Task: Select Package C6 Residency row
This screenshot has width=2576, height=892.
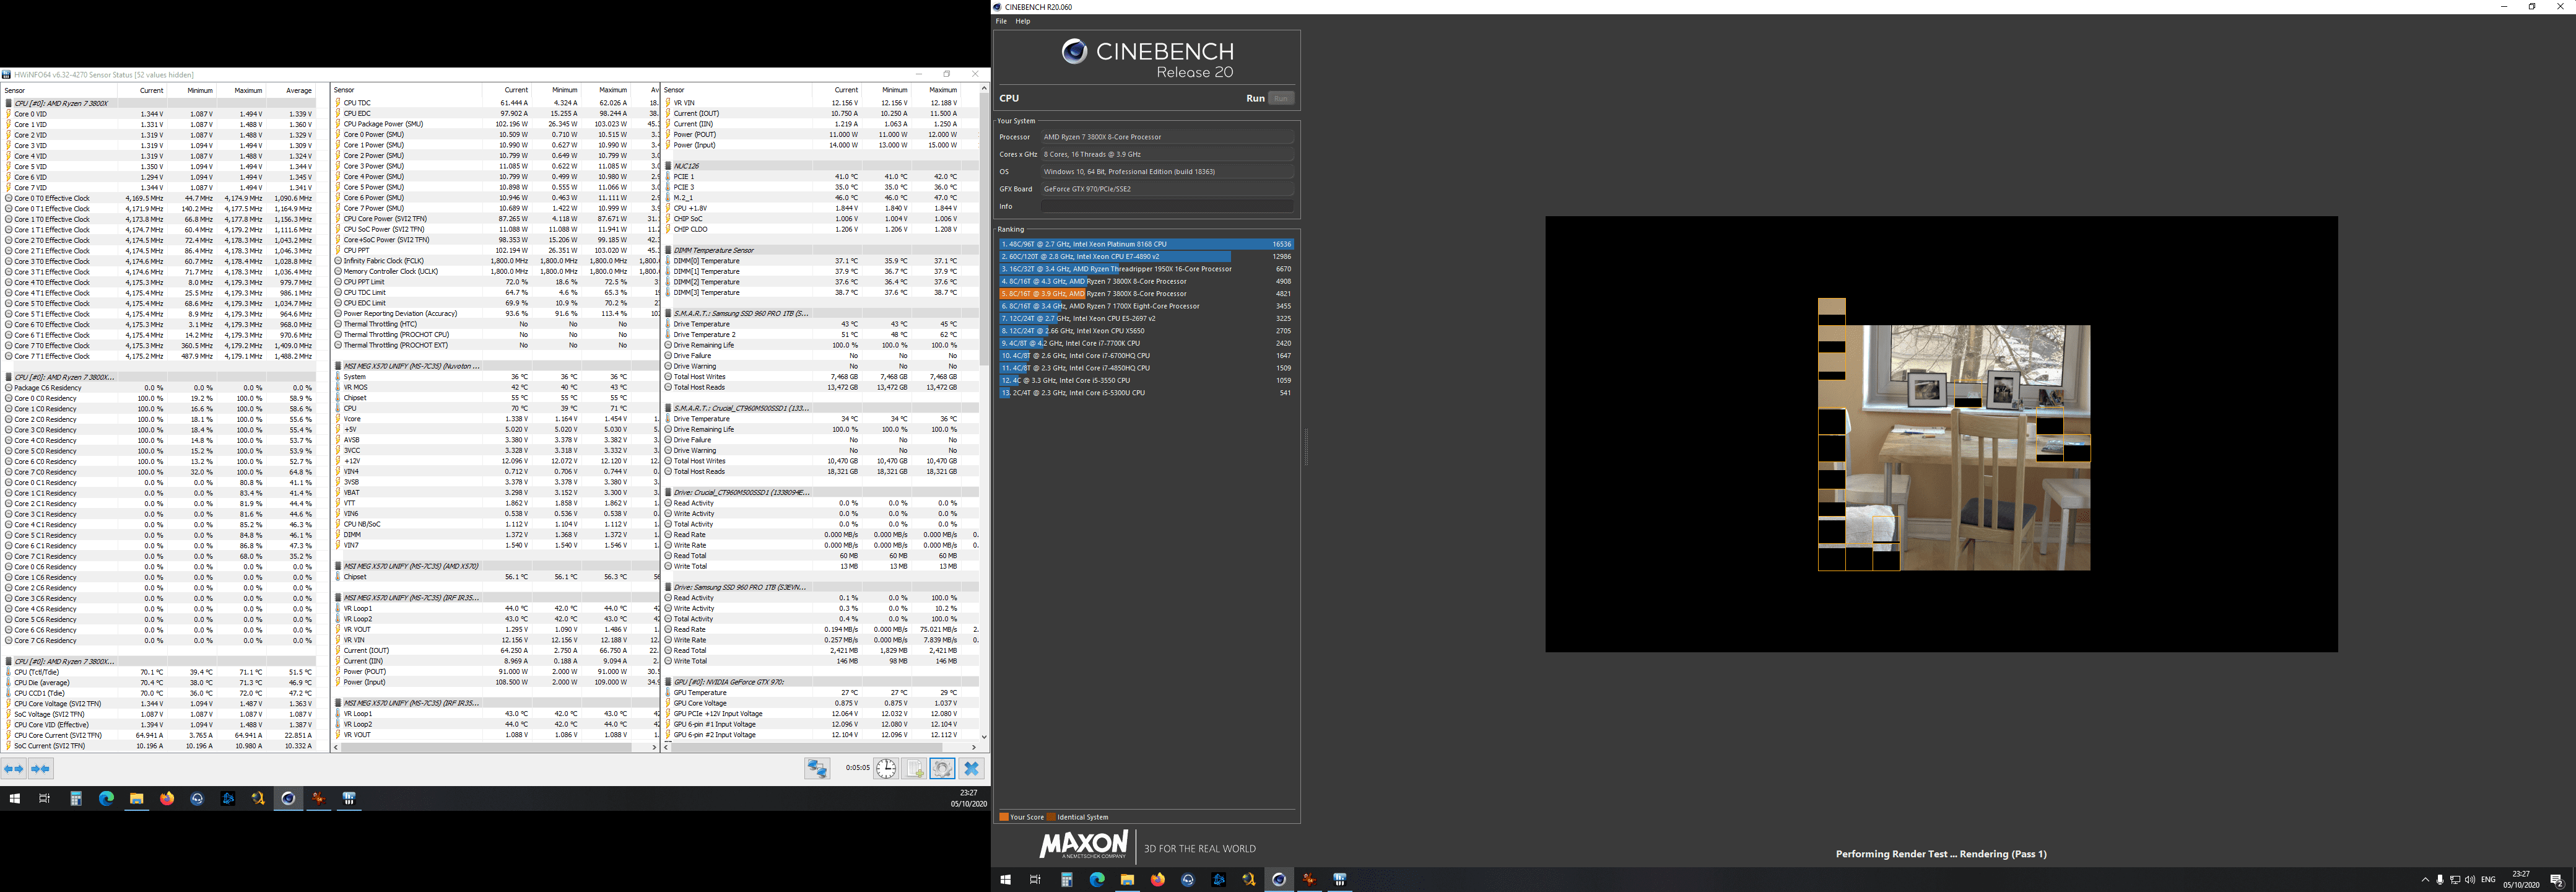Action: (x=160, y=388)
